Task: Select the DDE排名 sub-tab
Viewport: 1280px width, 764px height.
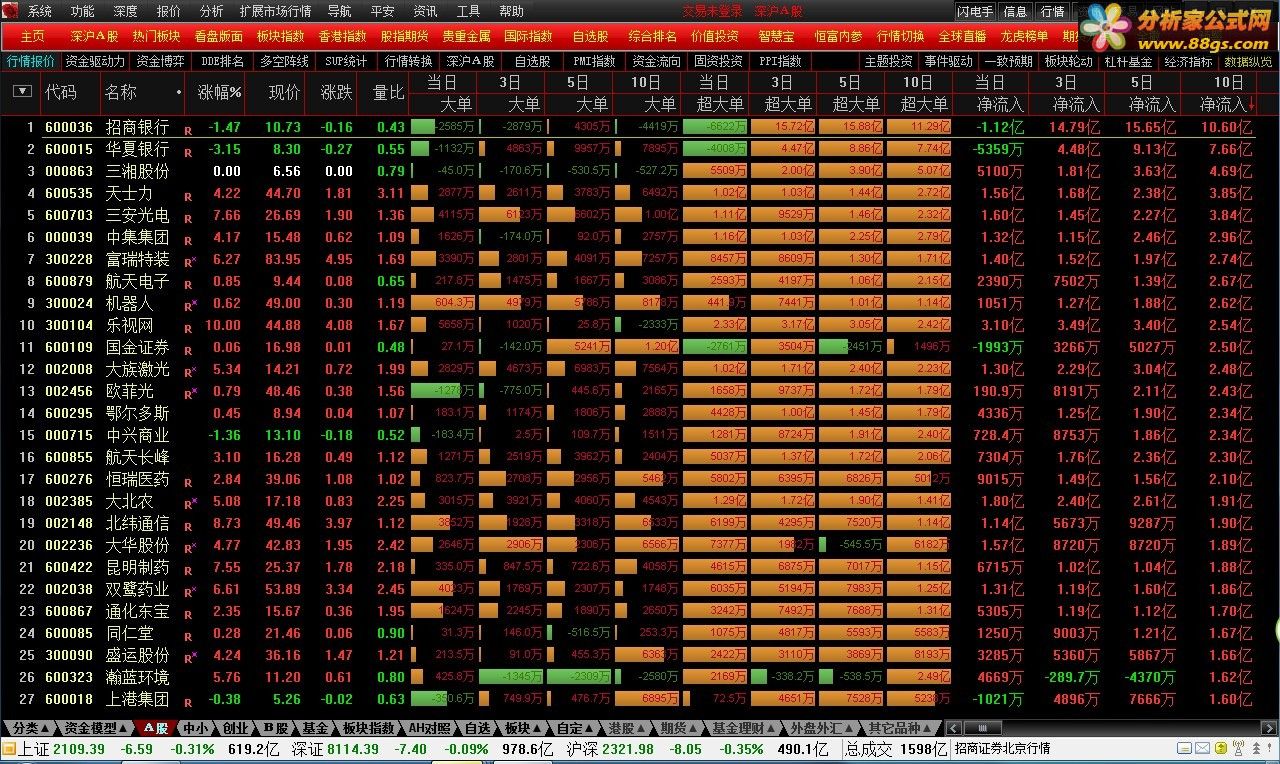Action: click(x=222, y=61)
